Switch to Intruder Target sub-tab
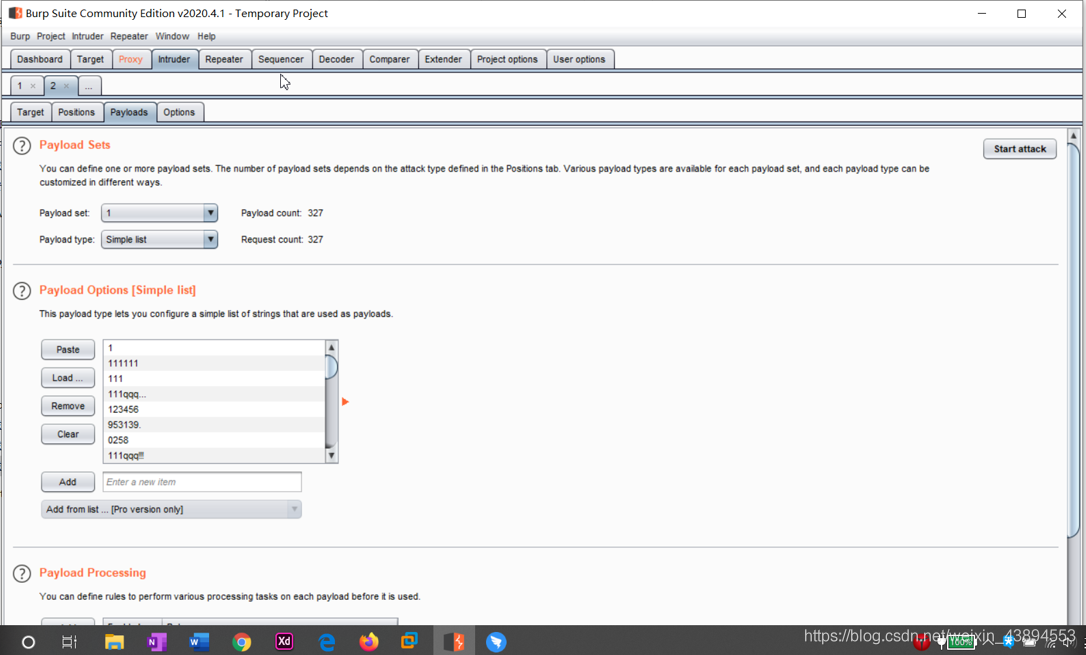 point(30,112)
